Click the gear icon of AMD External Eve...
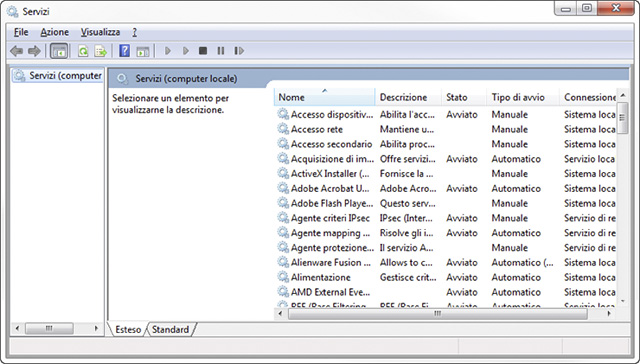Viewport: 640px width, 364px height. click(x=283, y=292)
